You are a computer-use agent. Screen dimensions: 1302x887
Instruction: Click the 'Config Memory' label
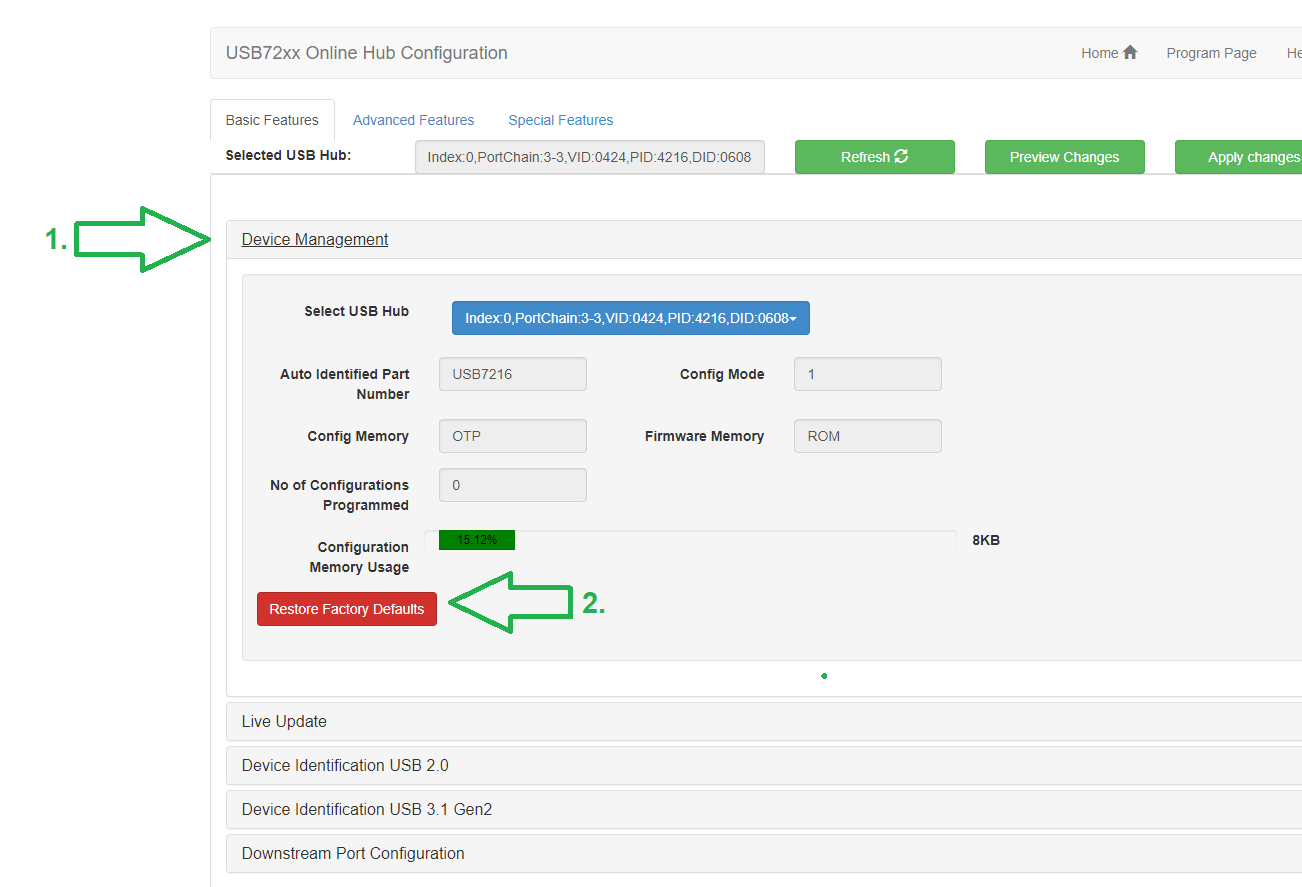click(358, 436)
